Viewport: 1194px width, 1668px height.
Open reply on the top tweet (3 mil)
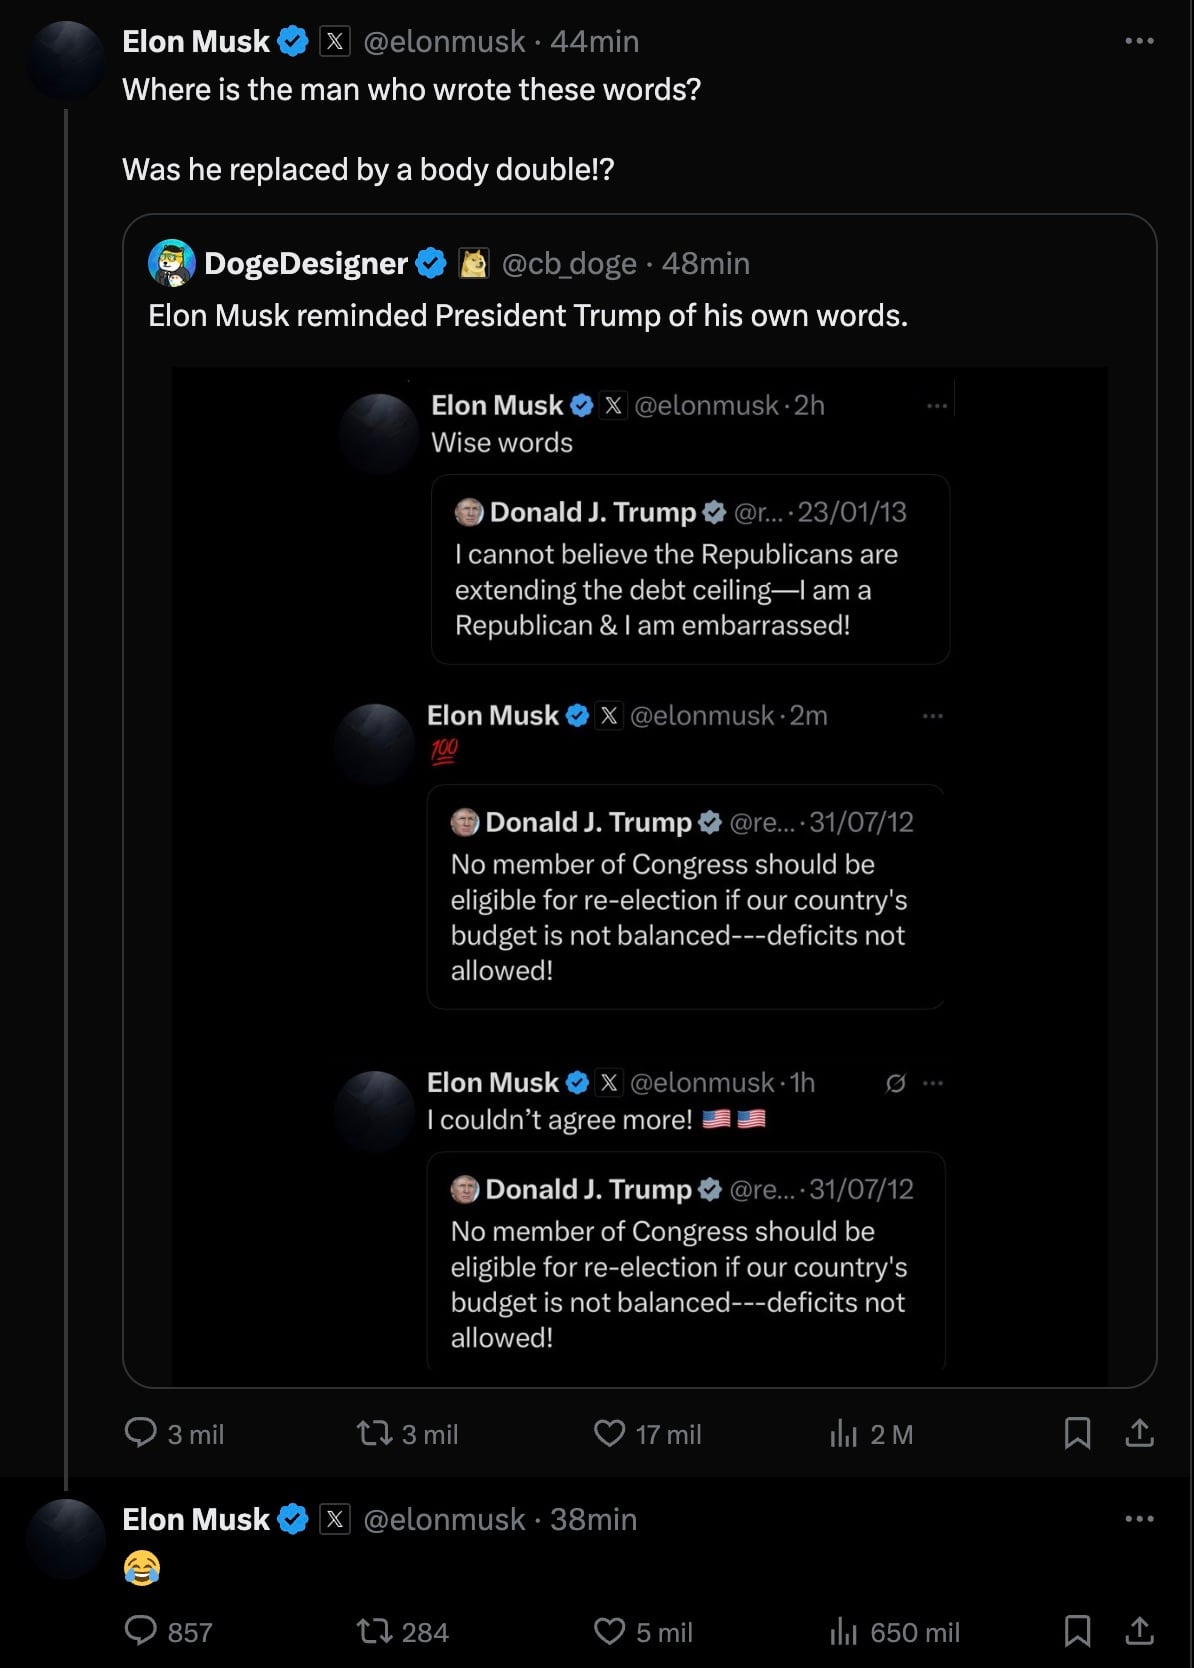(x=141, y=1433)
